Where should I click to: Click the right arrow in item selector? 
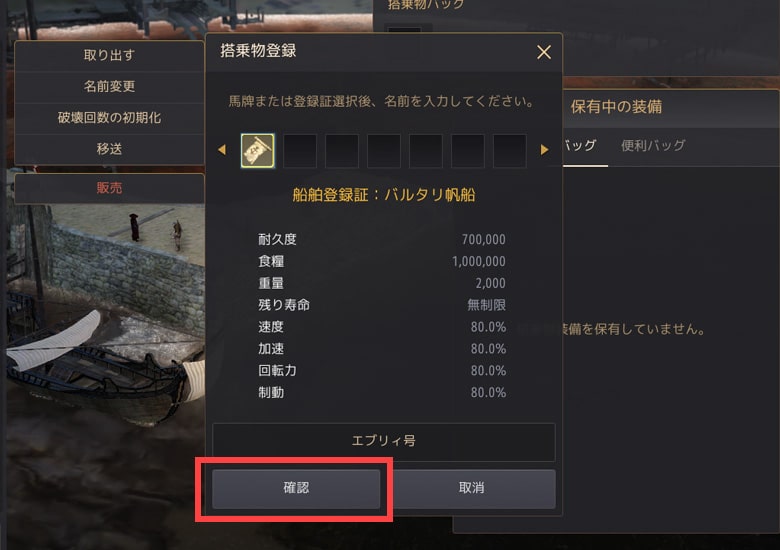pos(544,149)
